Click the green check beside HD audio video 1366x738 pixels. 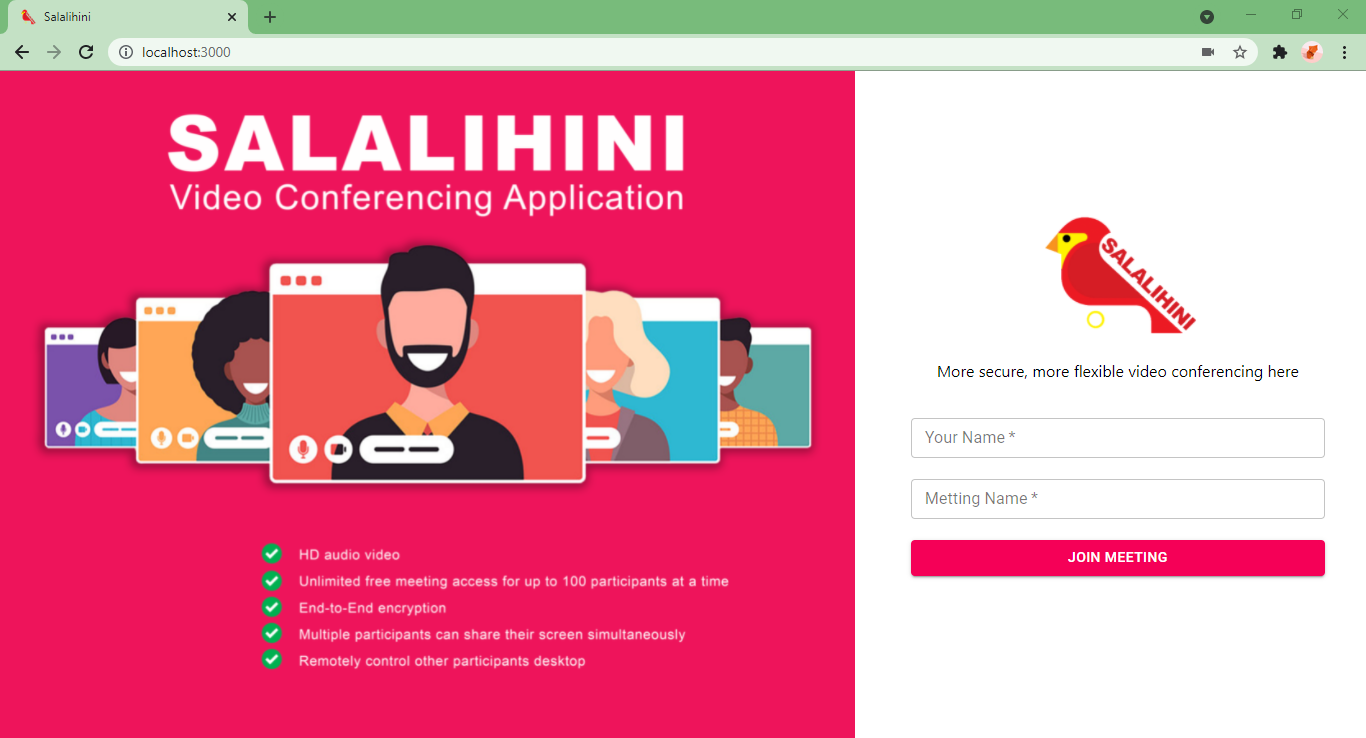pos(271,554)
